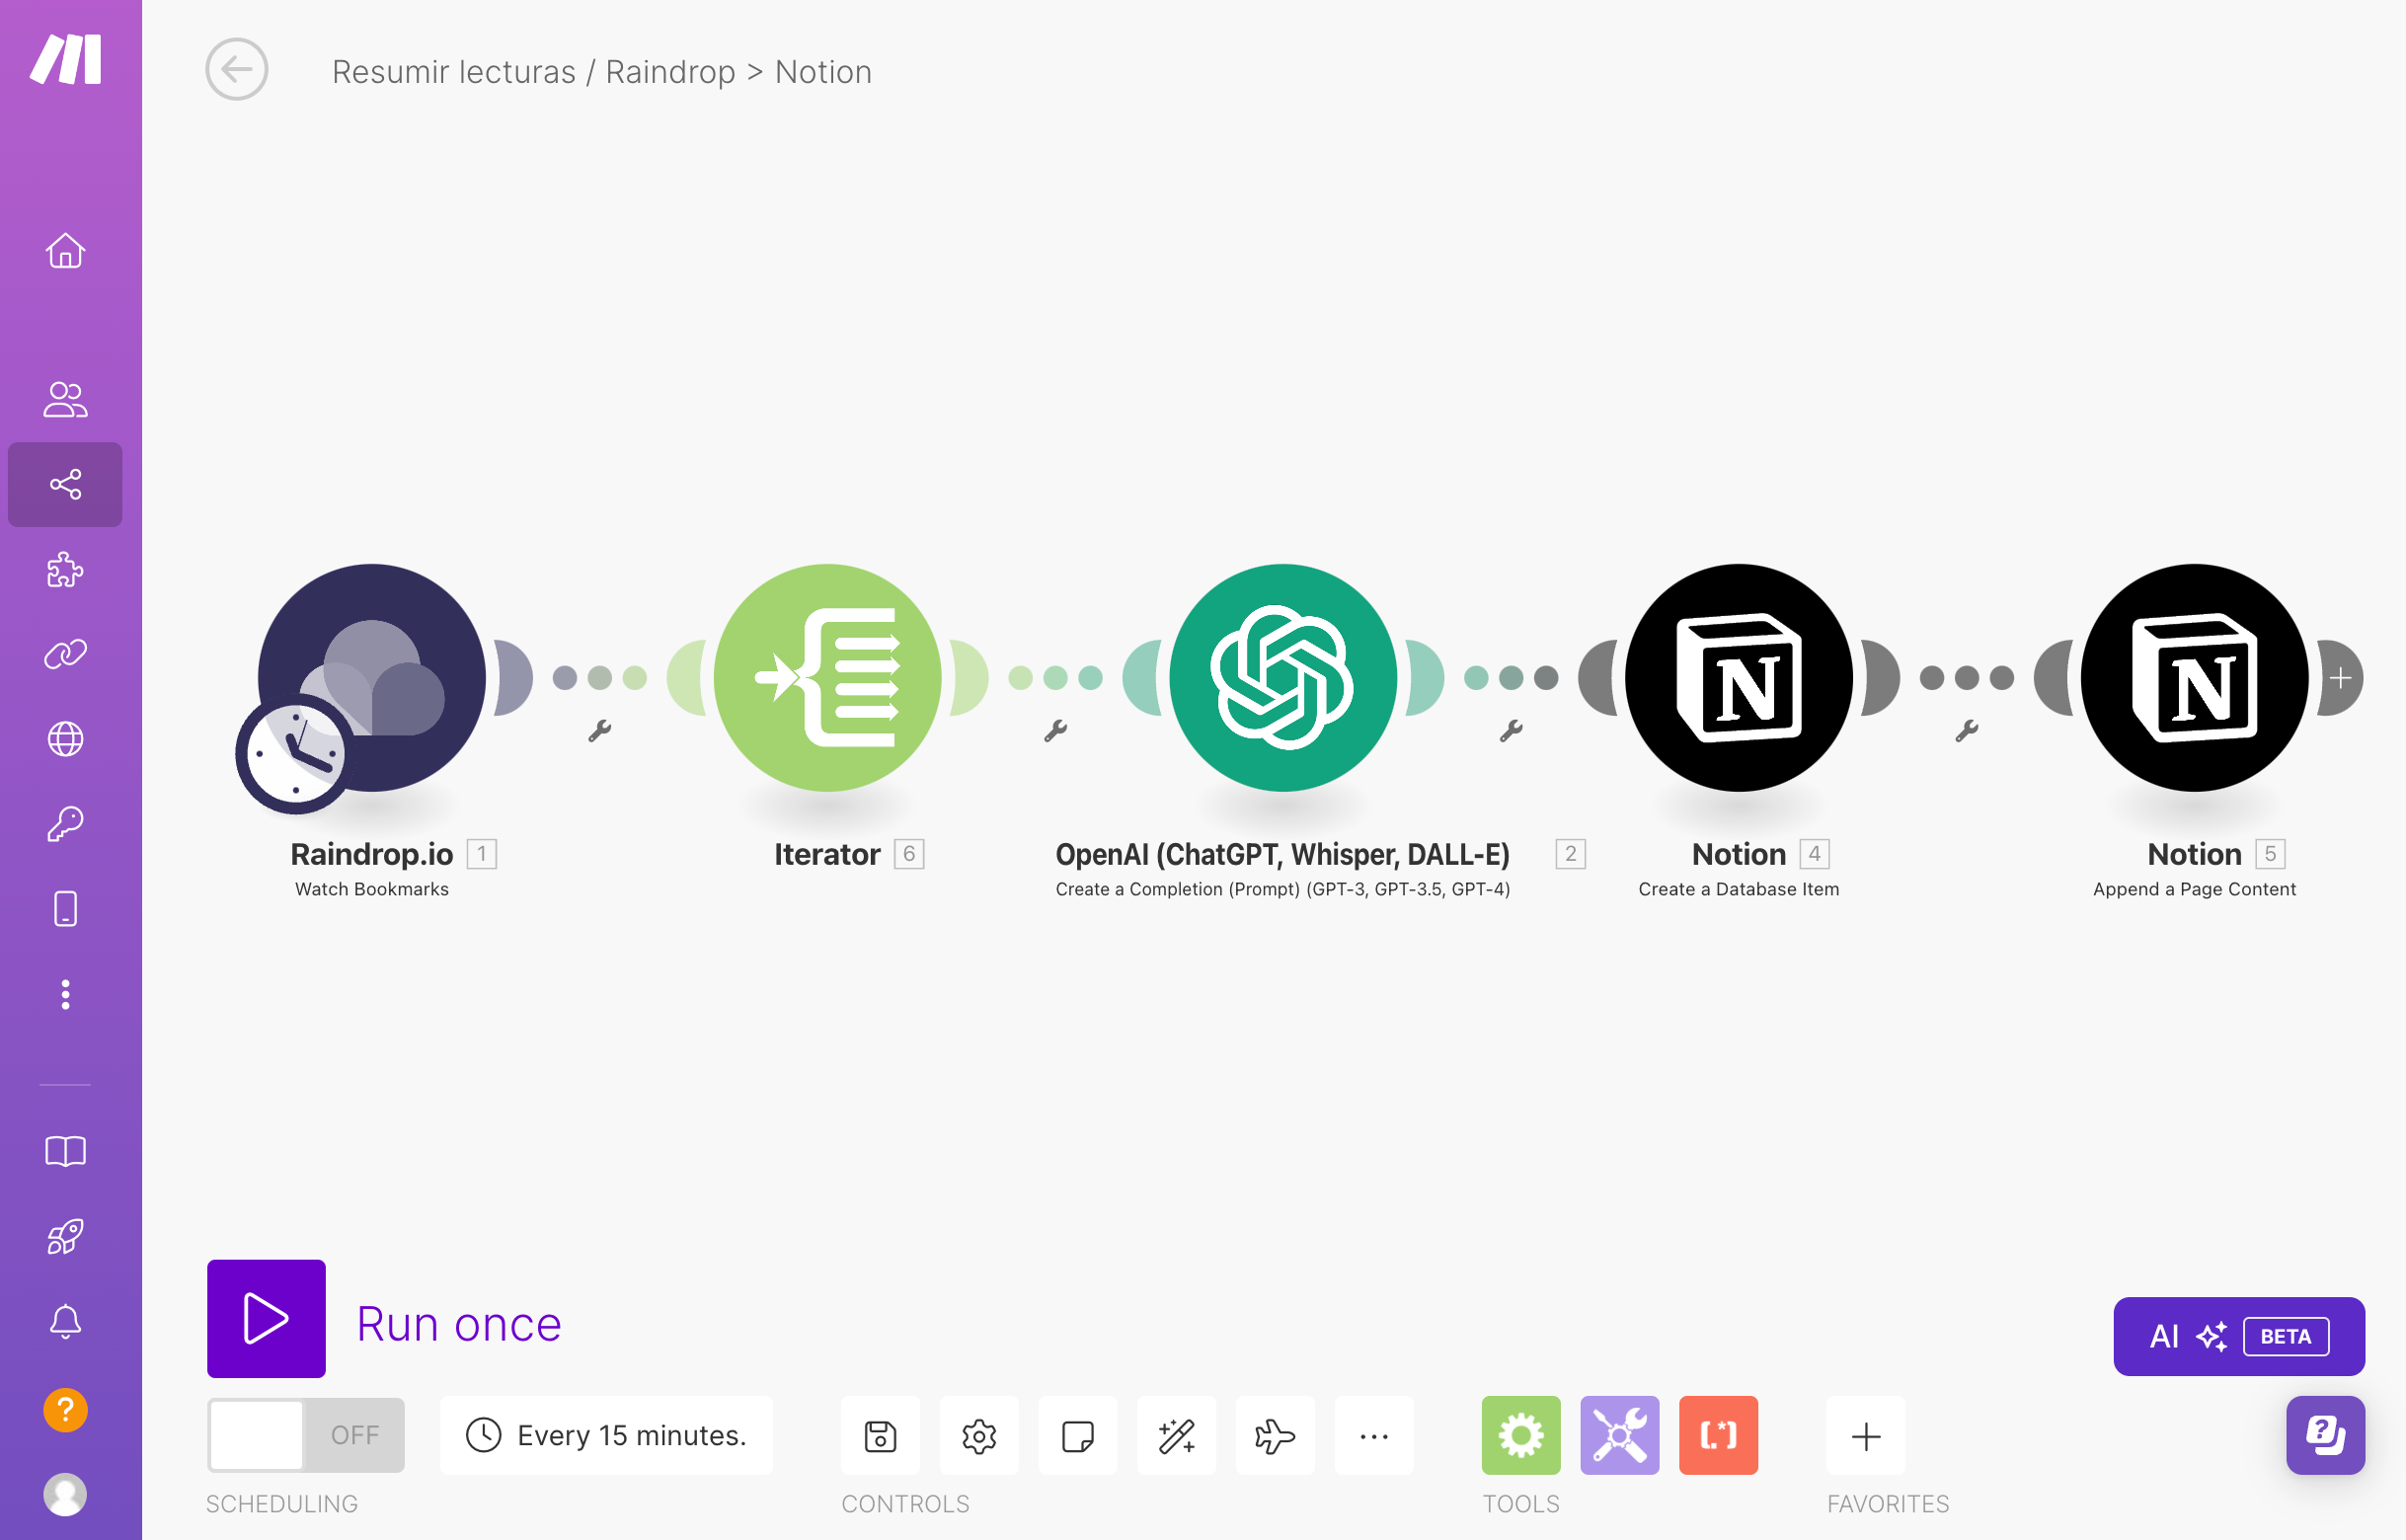Open the green Flow Control tools icon

tap(1520, 1436)
